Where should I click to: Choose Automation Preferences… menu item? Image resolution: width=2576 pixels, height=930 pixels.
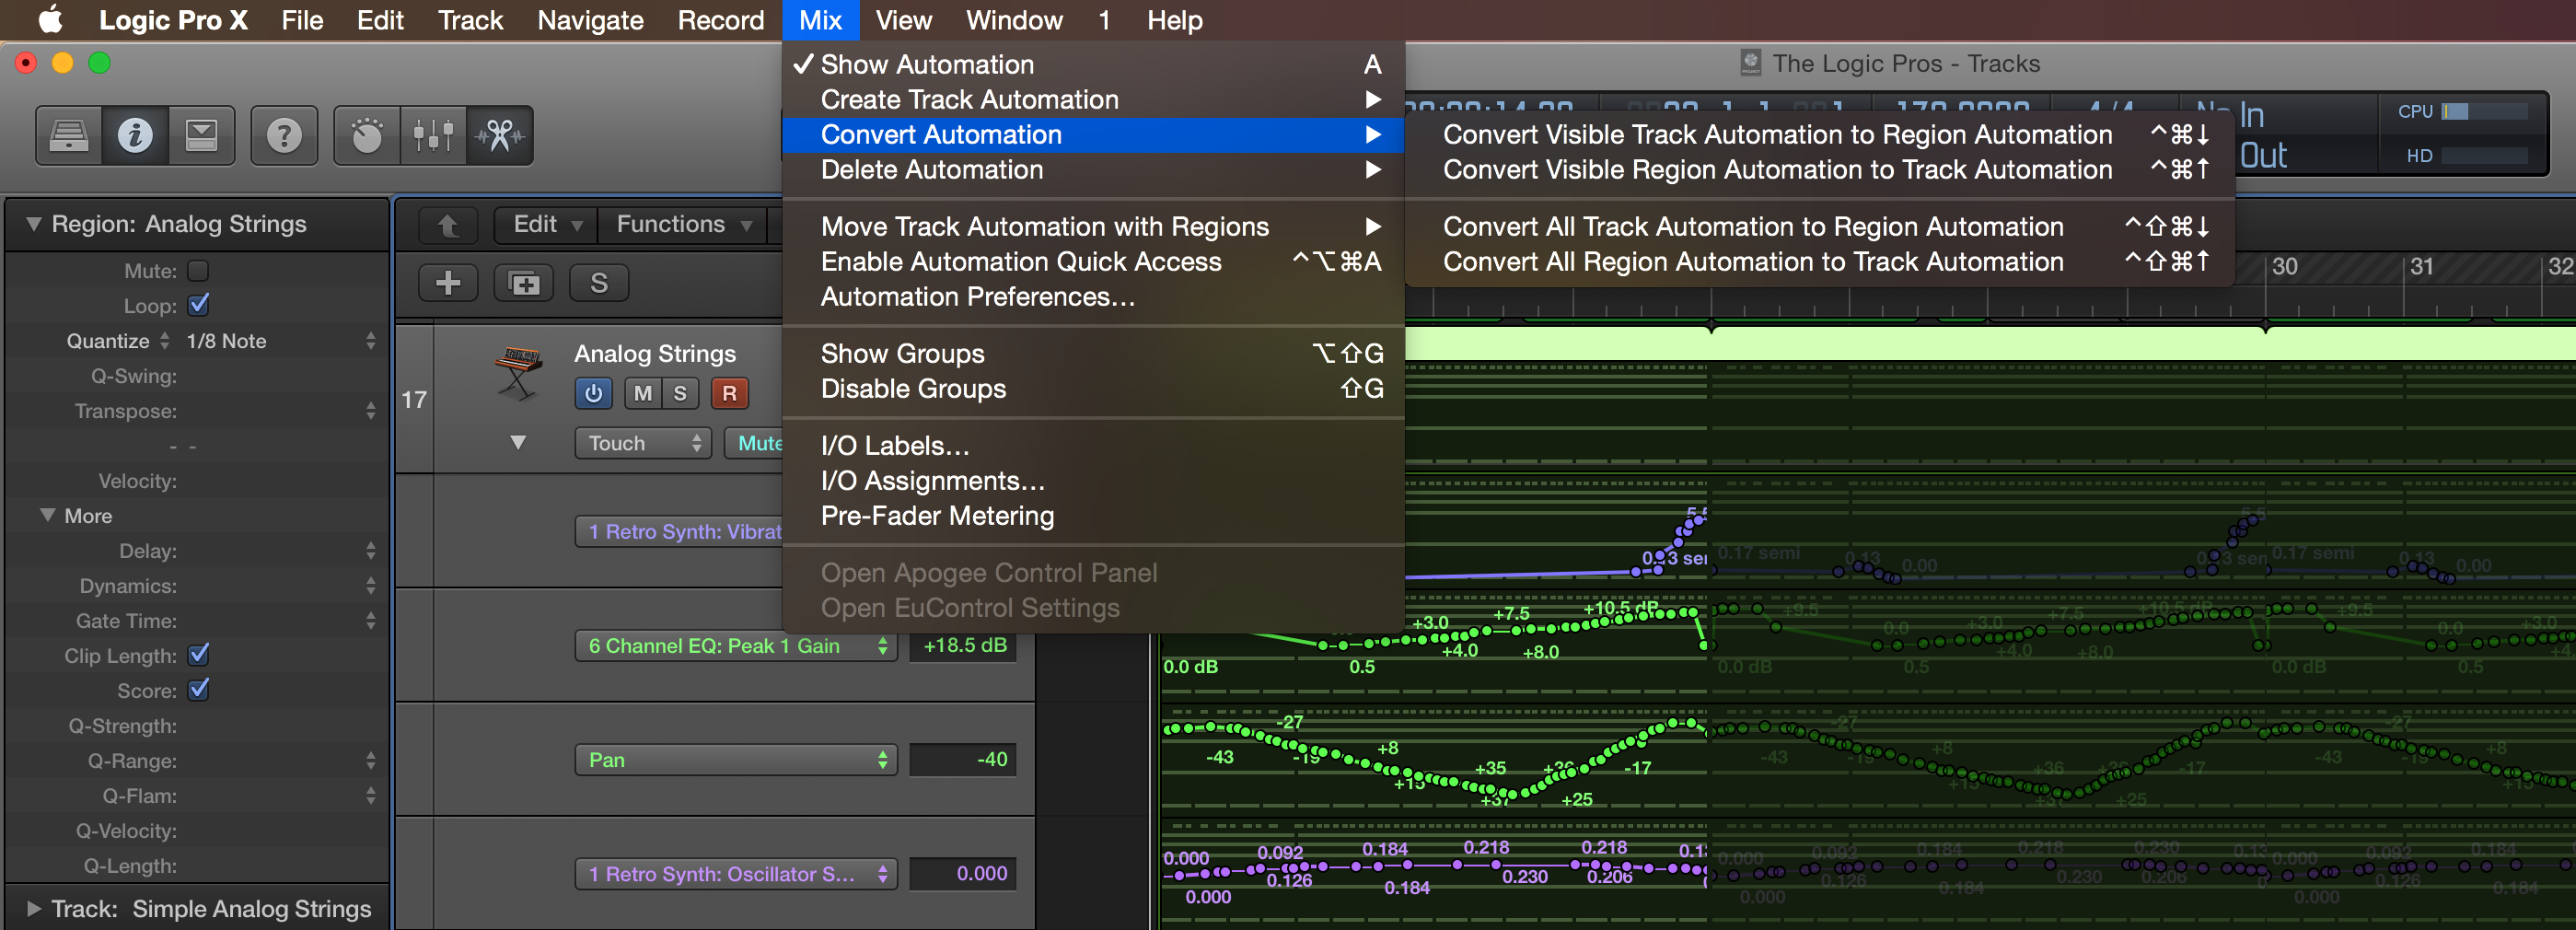[x=1093, y=296]
